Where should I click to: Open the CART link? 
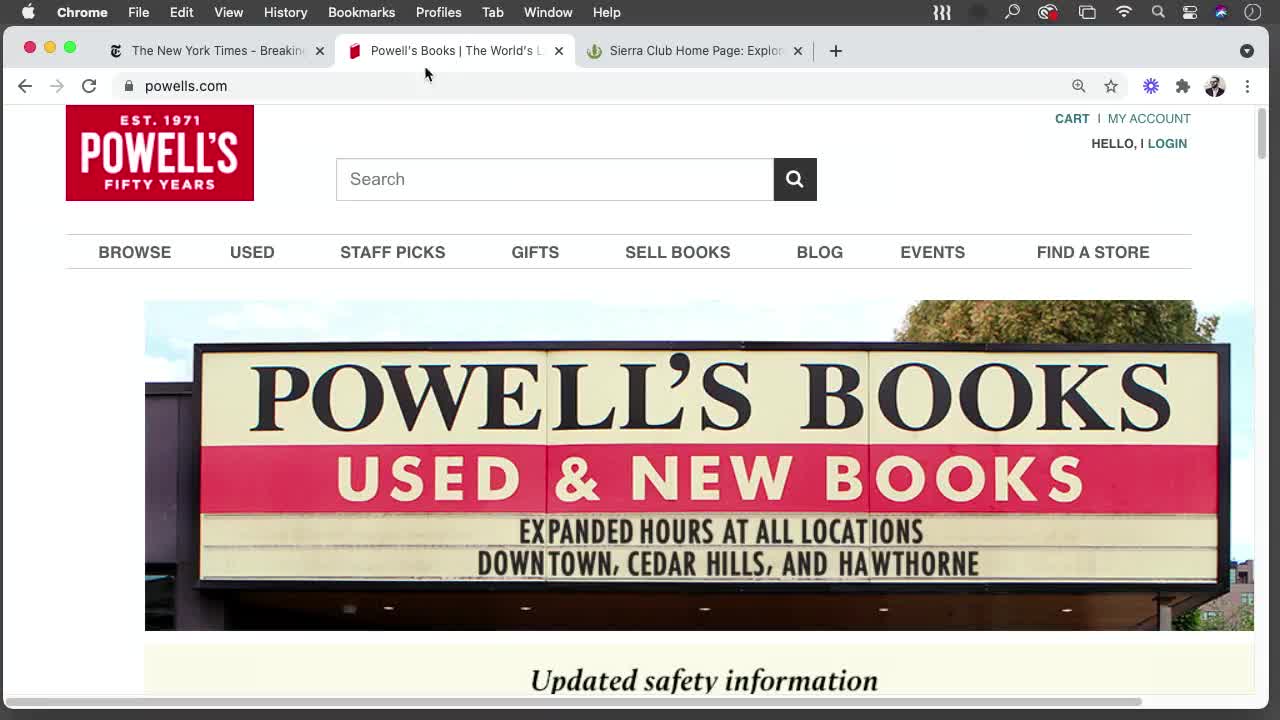[1071, 119]
